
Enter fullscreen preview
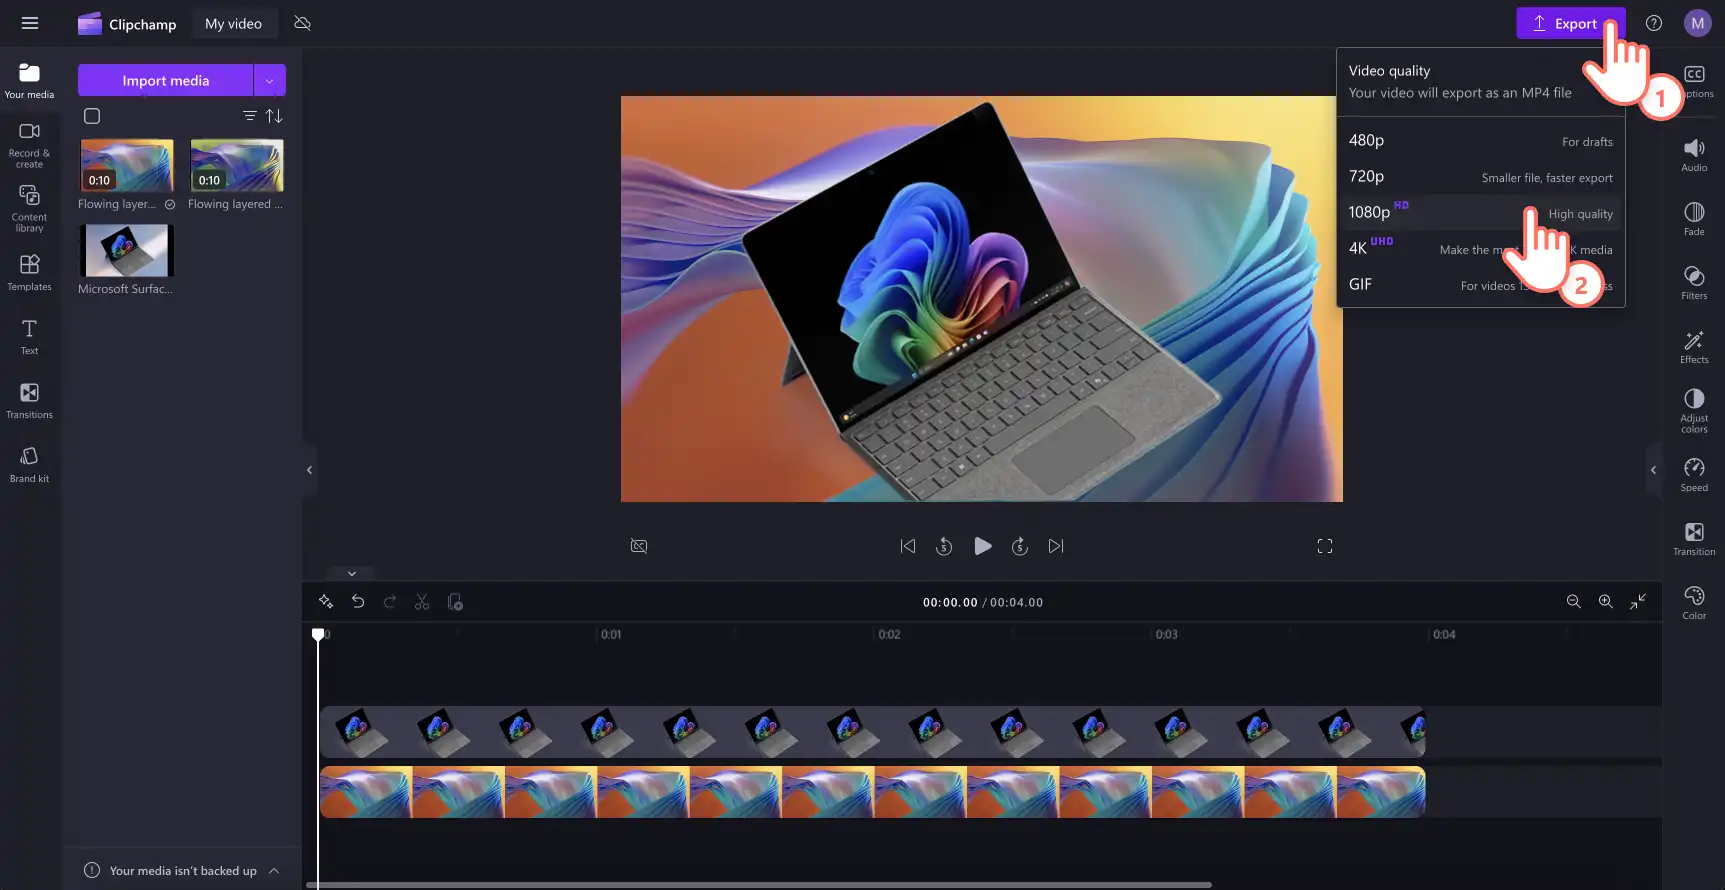click(1325, 546)
